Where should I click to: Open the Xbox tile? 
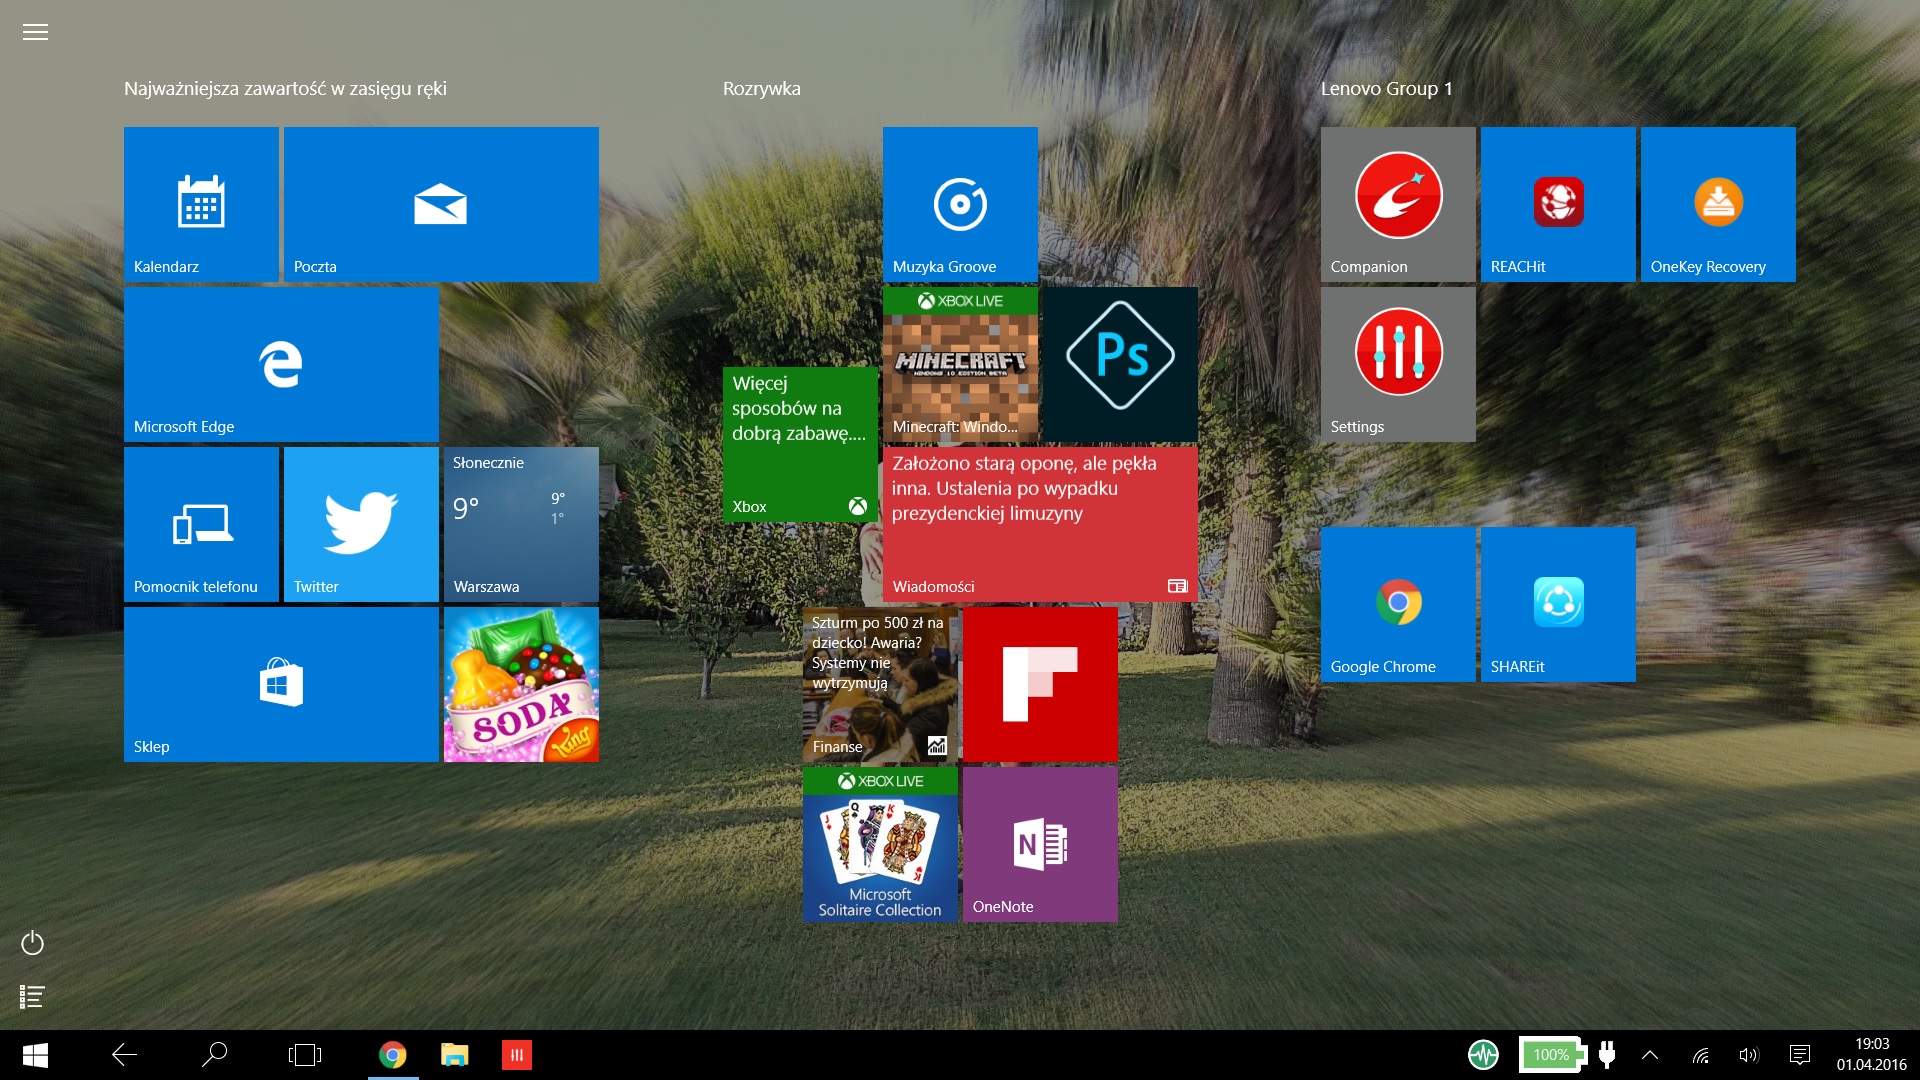800,444
